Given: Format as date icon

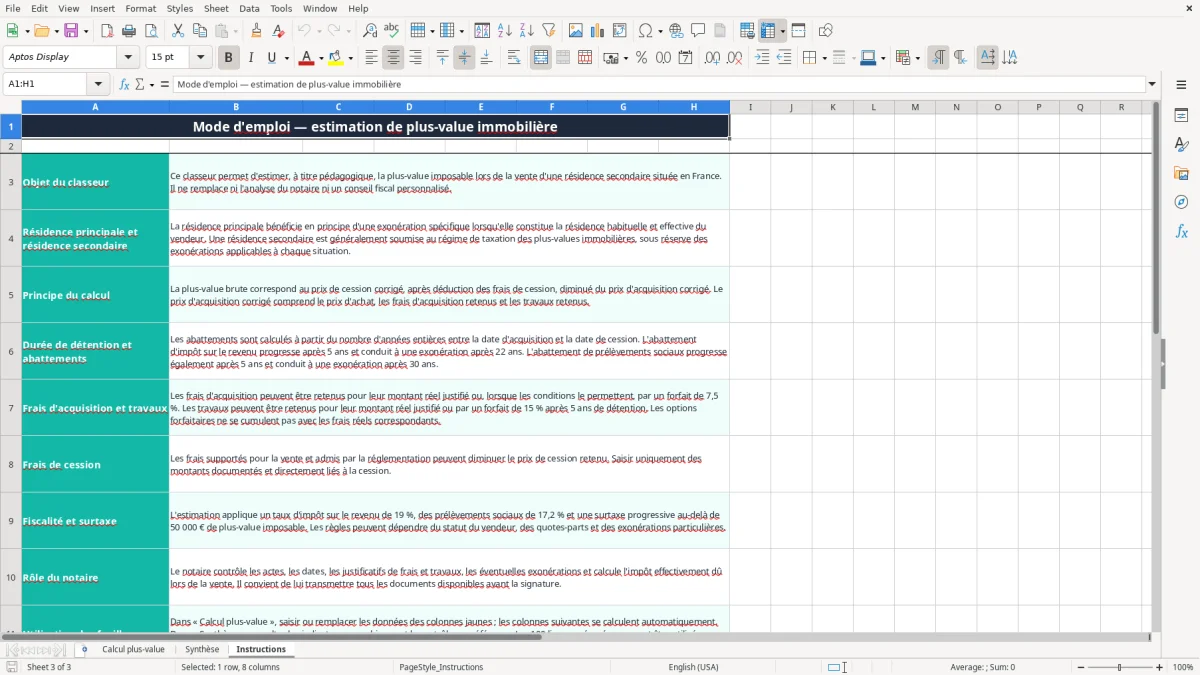Looking at the screenshot, I should 685,58.
